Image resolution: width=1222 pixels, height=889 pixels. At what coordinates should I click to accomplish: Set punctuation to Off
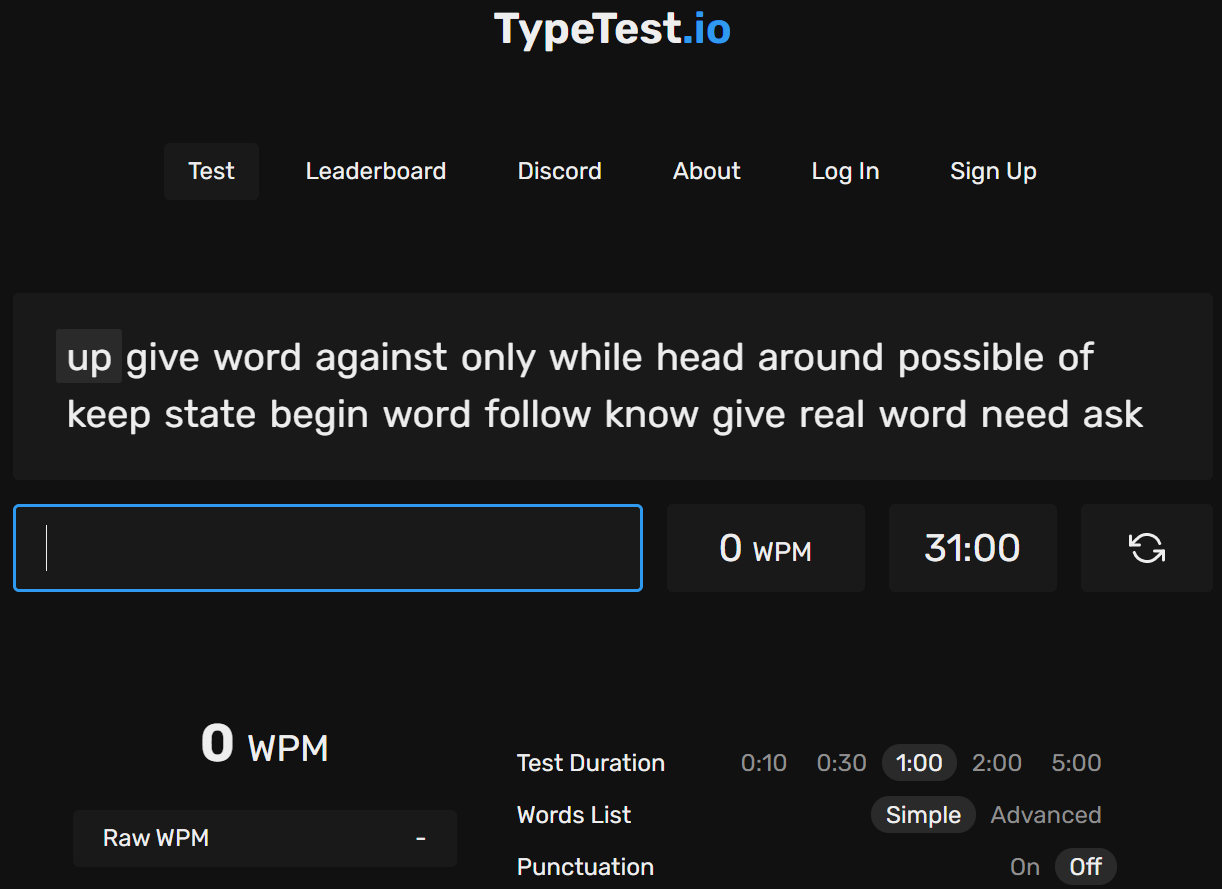[1085, 867]
